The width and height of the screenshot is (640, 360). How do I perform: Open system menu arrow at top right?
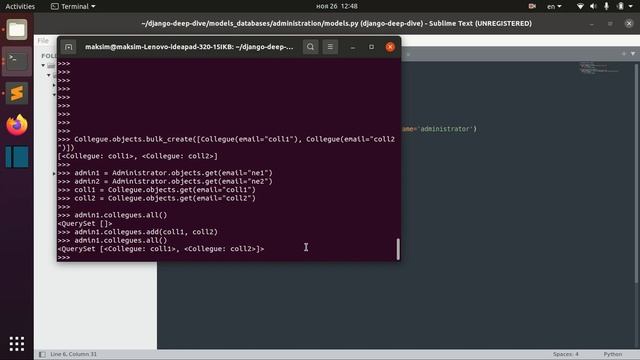[631, 6]
